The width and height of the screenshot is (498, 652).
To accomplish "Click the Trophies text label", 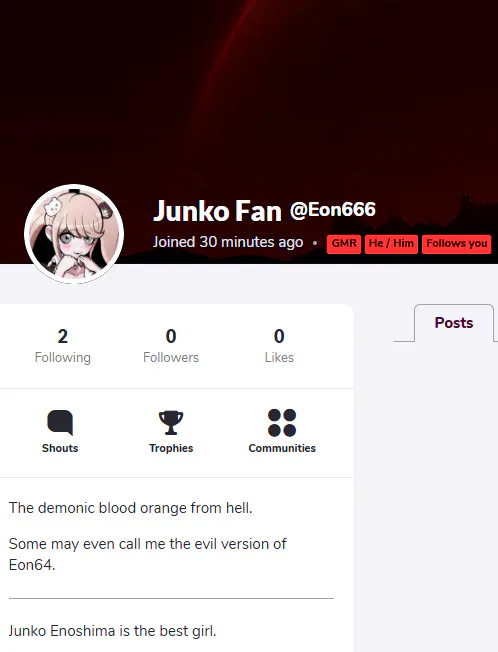I will point(171,448).
